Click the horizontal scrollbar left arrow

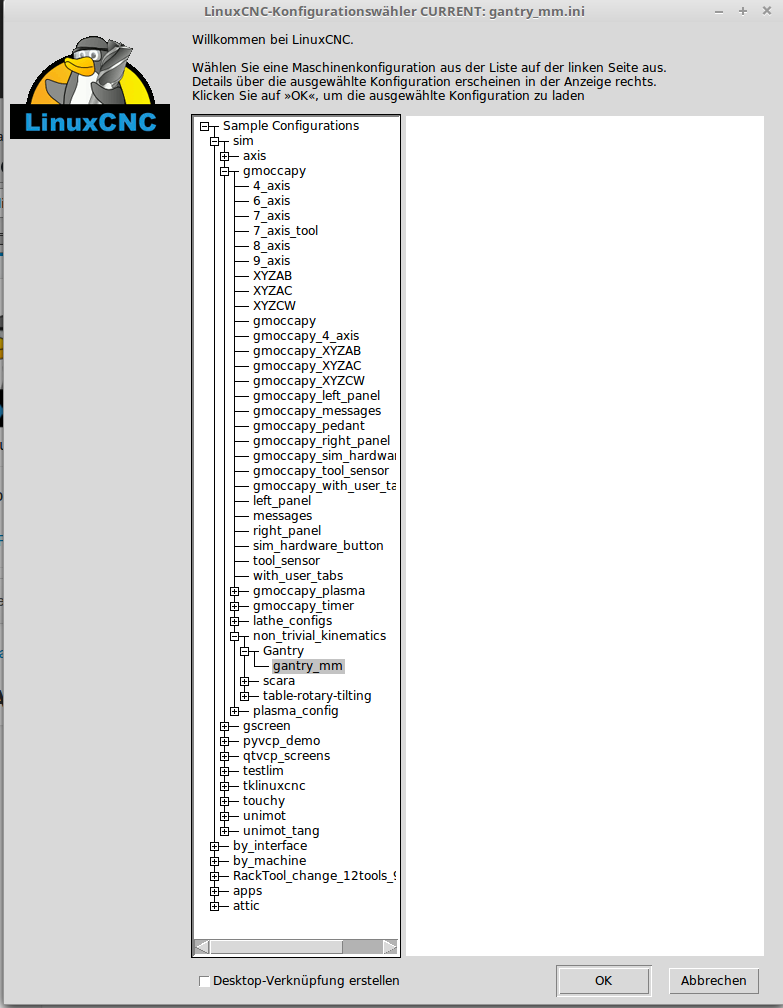[201, 947]
